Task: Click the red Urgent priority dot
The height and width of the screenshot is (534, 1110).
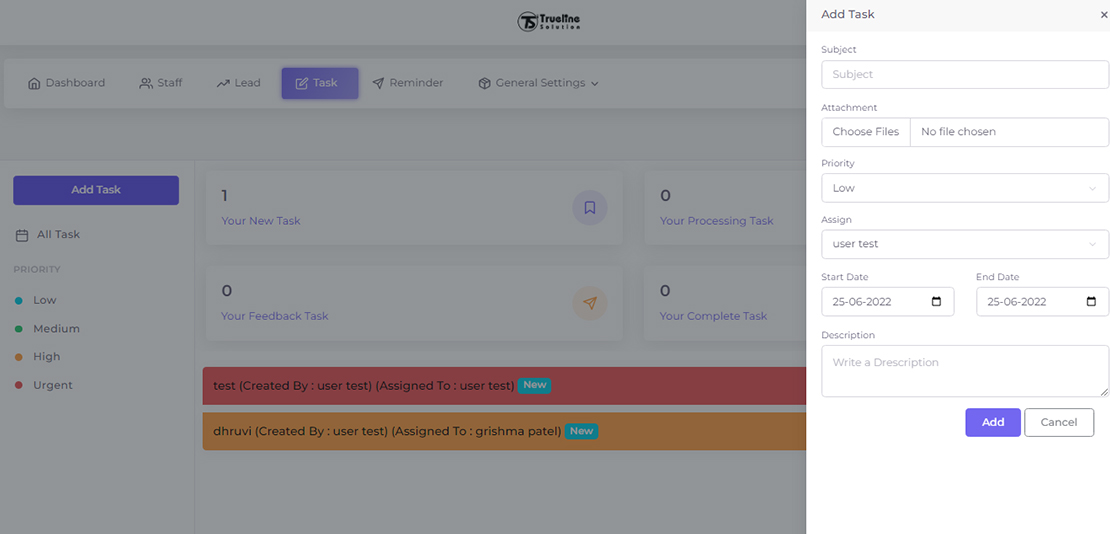Action: (x=18, y=386)
